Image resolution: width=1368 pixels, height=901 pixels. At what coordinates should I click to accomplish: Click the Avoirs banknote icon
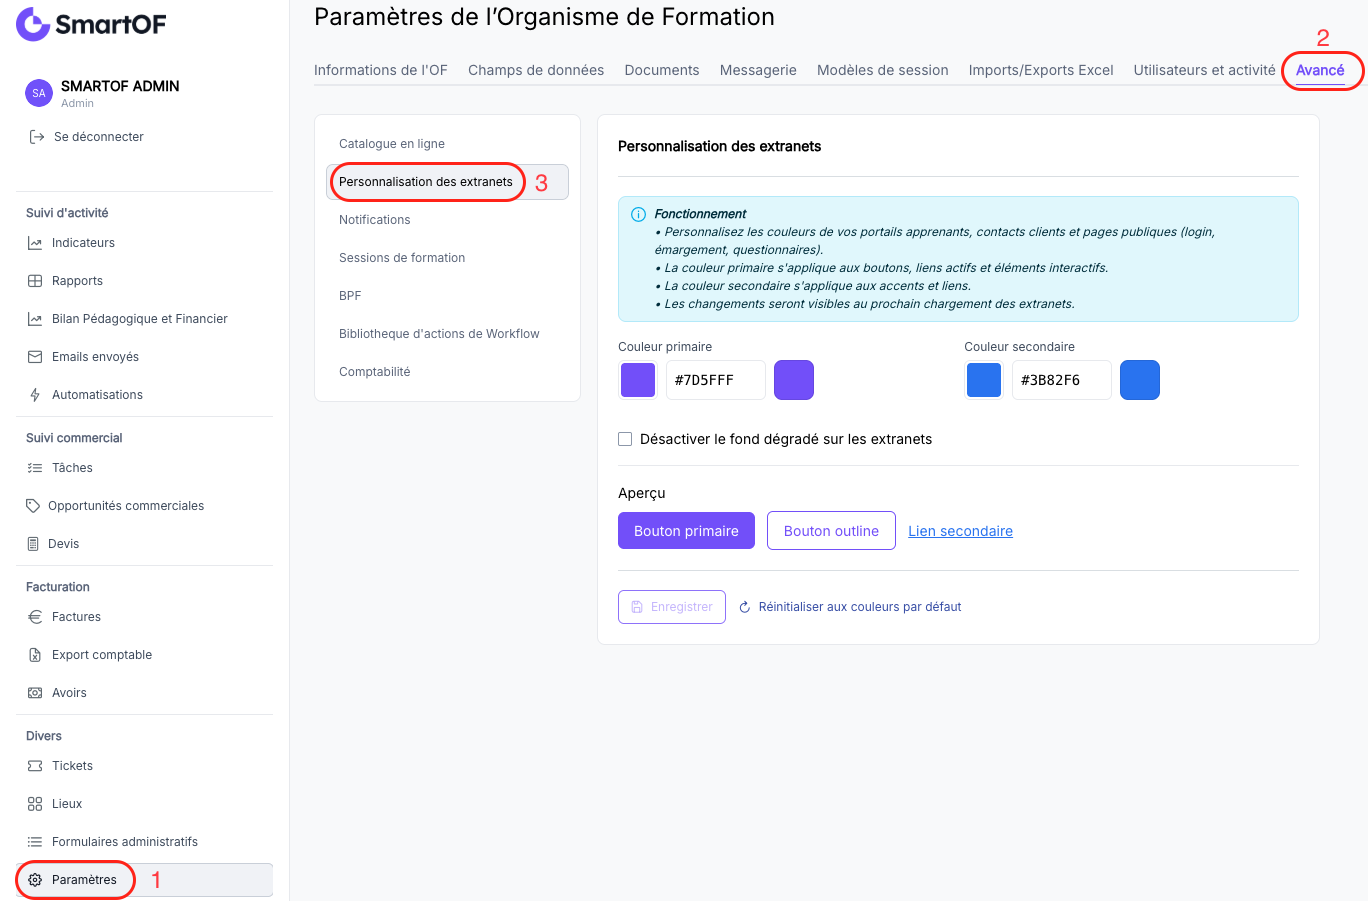coord(35,693)
